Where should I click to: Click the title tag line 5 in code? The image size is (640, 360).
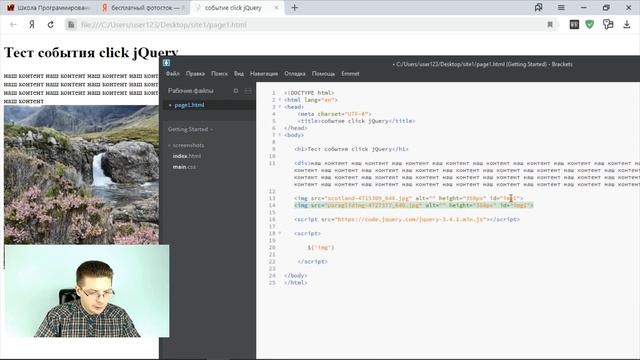[356, 121]
